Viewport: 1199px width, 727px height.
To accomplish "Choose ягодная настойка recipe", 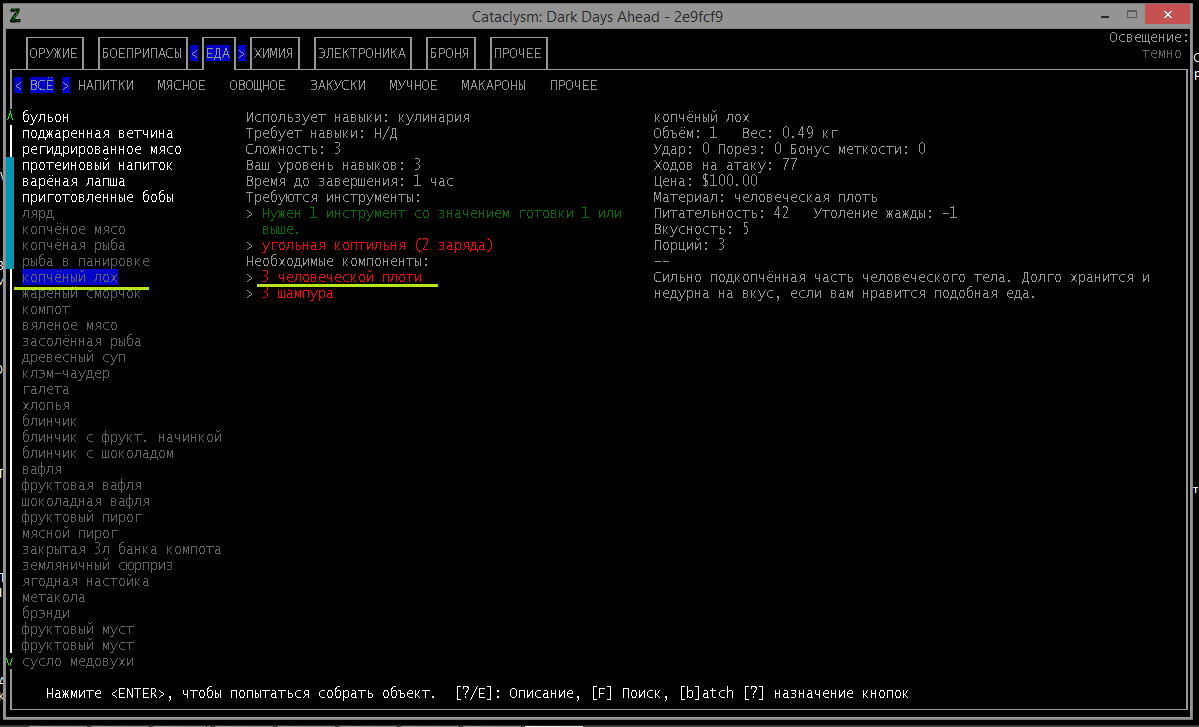I will (86, 582).
